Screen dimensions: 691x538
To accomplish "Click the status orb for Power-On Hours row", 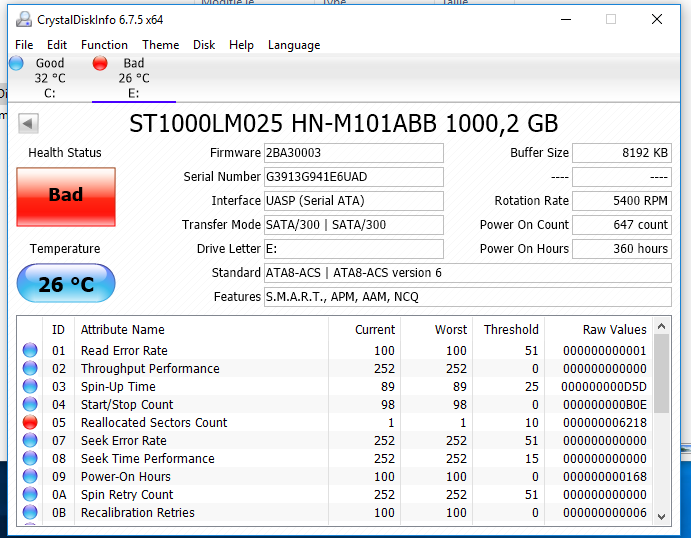I will (30, 477).
